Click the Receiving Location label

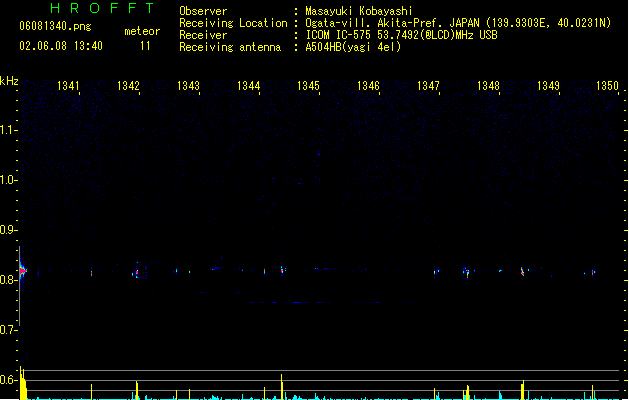click(x=233, y=23)
